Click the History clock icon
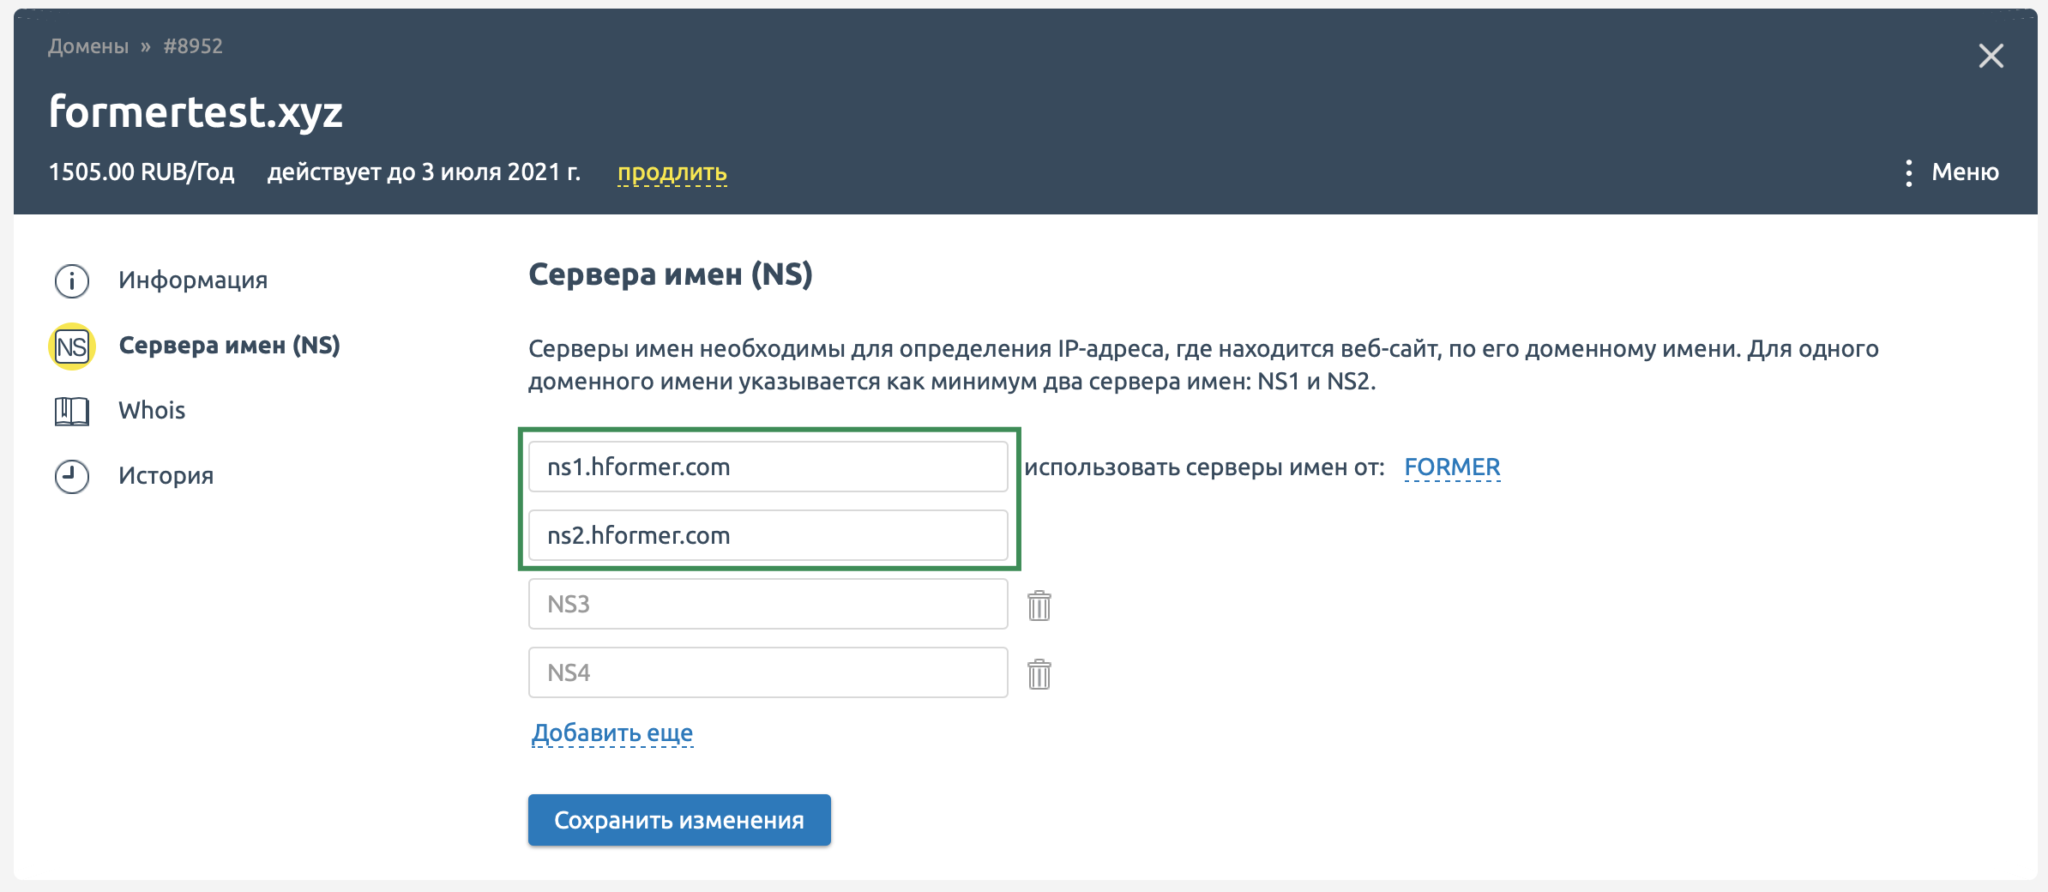 pyautogui.click(x=71, y=476)
